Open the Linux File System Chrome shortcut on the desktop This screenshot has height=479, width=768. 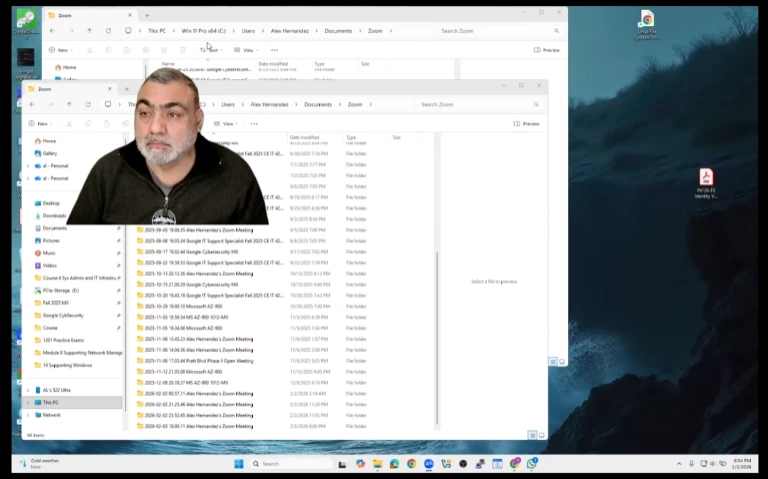tap(647, 25)
